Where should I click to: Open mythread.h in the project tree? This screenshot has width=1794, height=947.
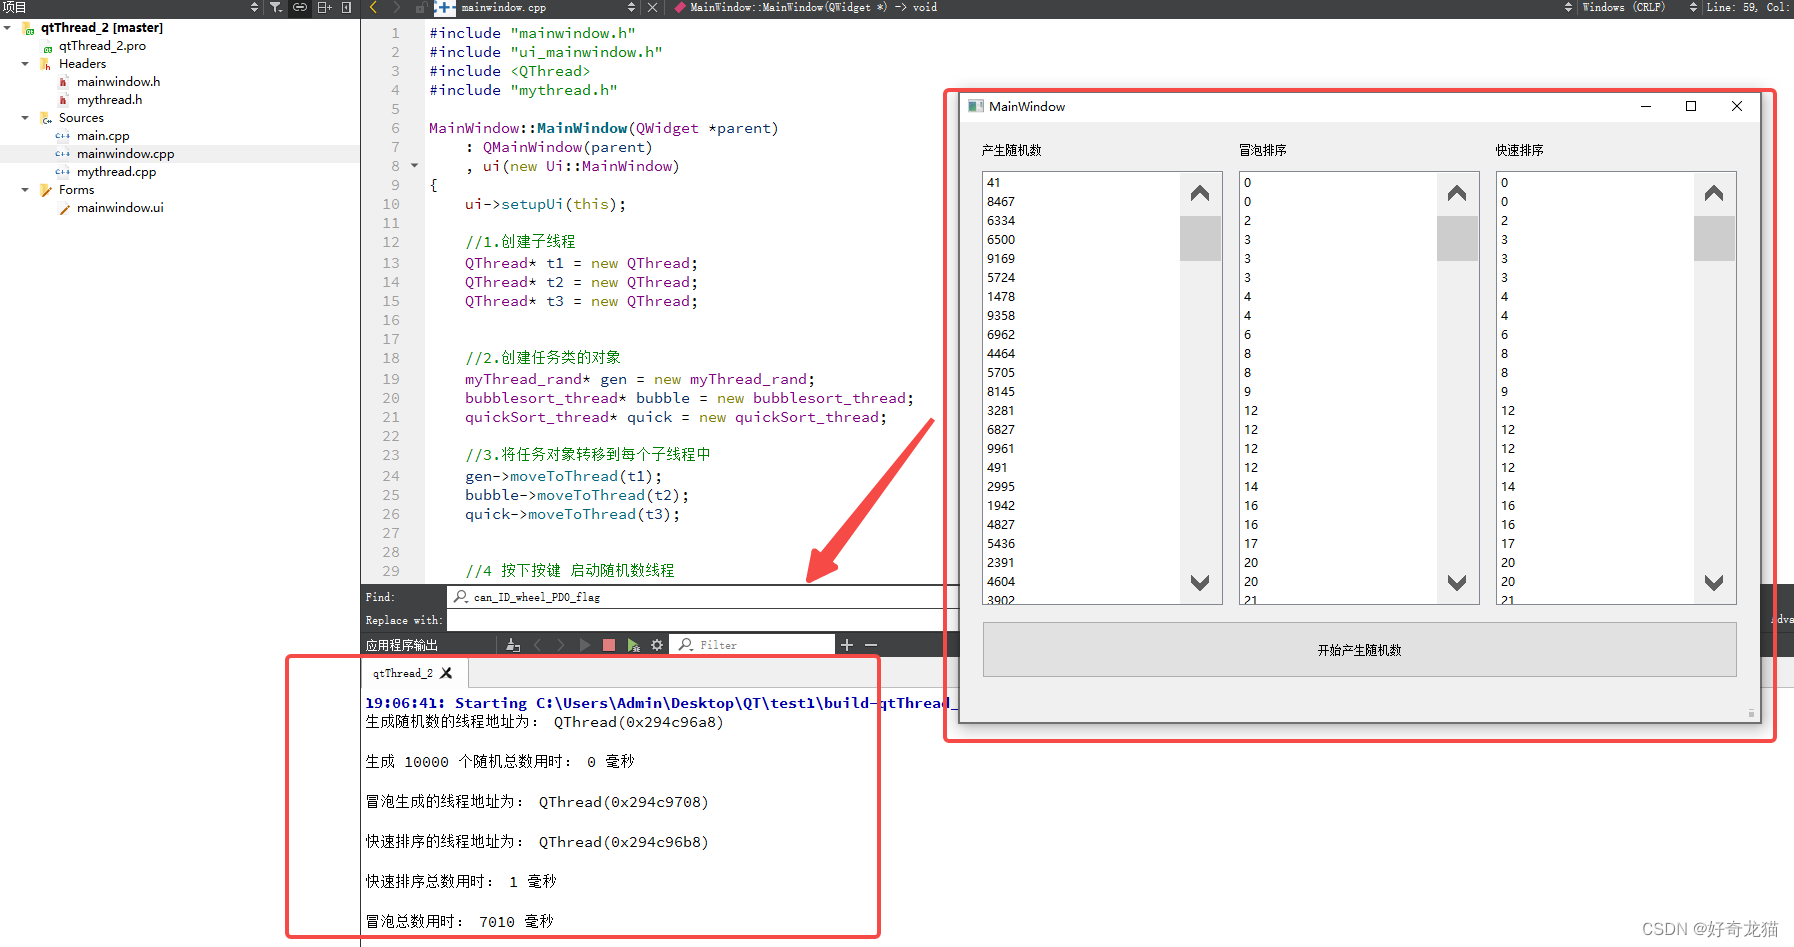point(109,100)
